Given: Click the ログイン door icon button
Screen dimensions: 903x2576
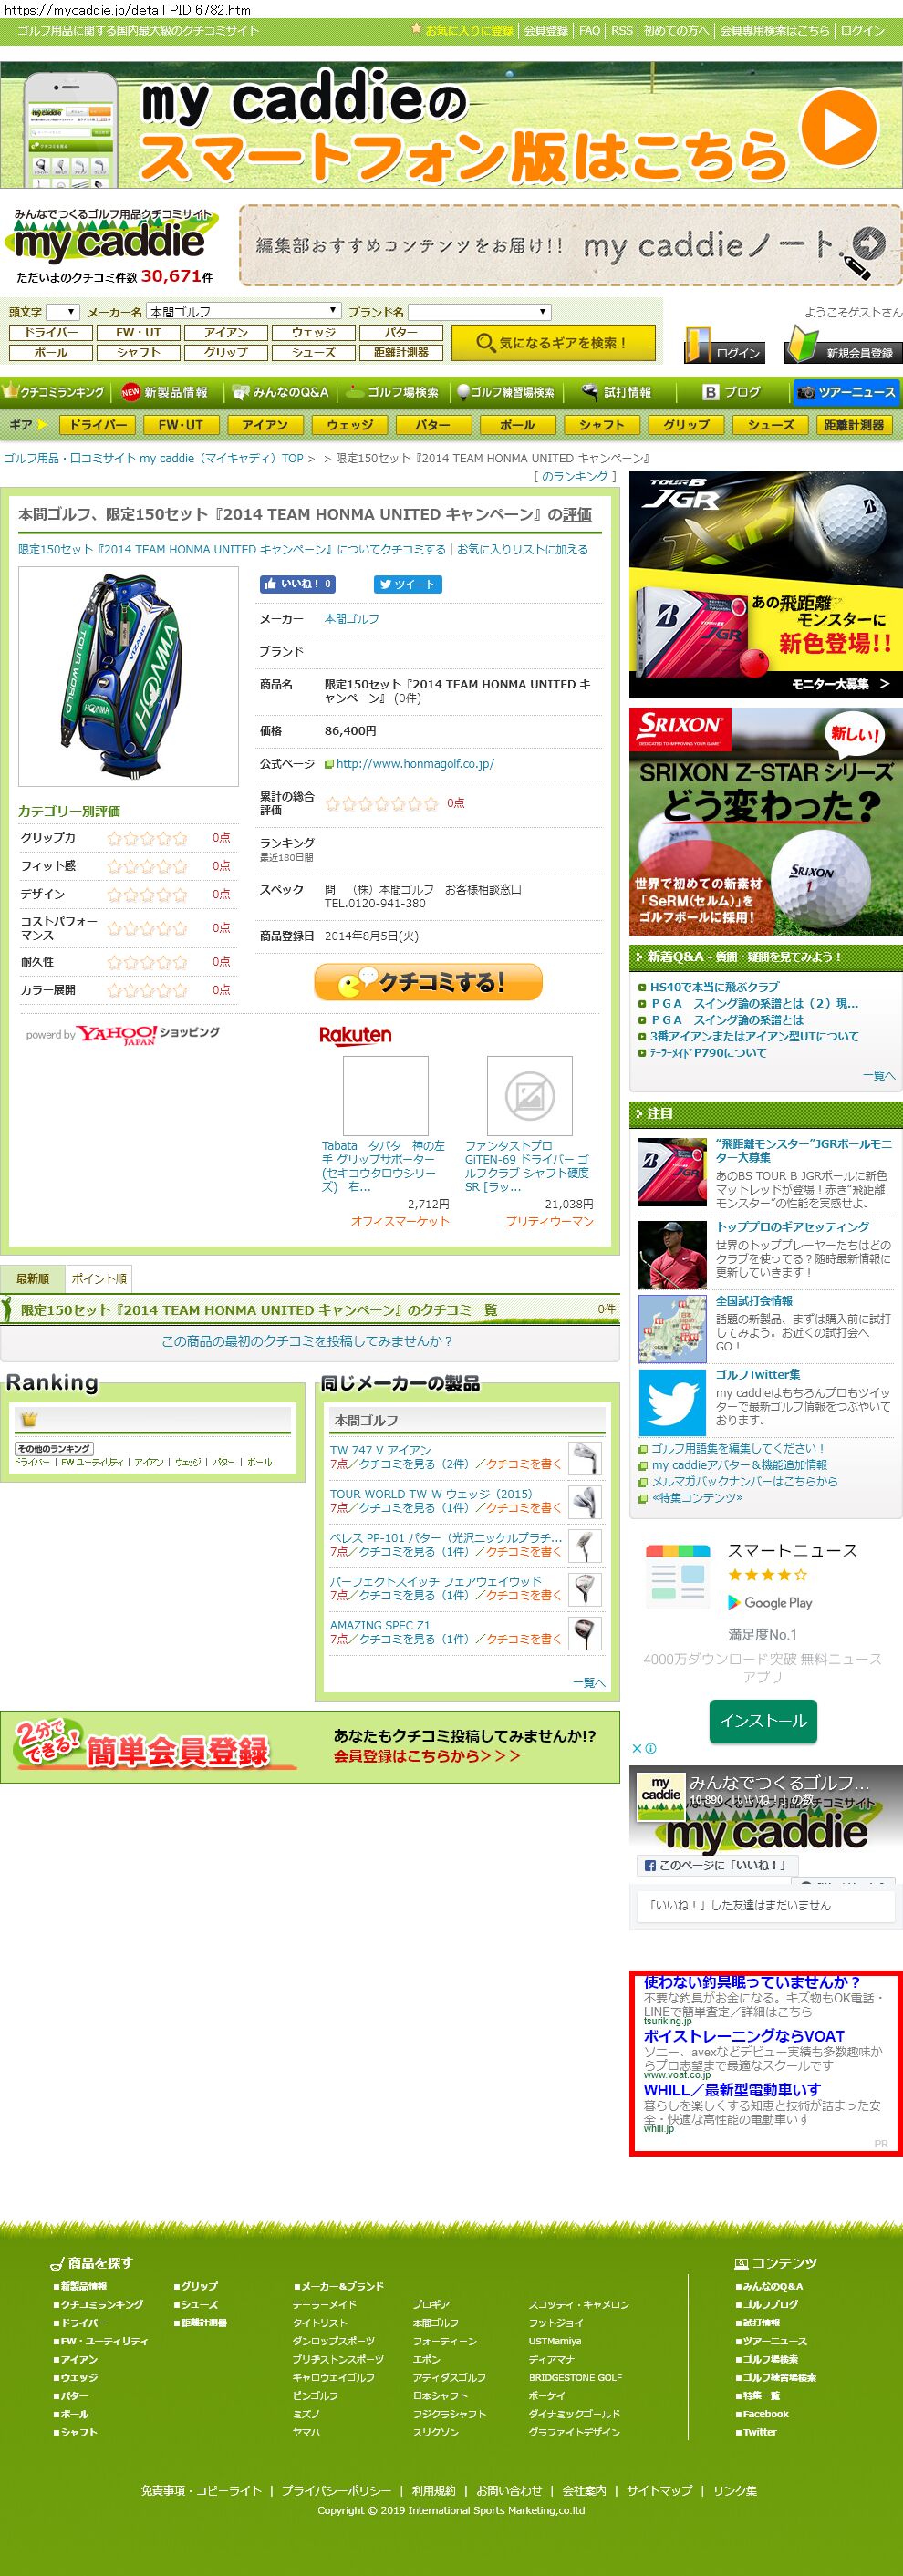Looking at the screenshot, I should coord(725,345).
